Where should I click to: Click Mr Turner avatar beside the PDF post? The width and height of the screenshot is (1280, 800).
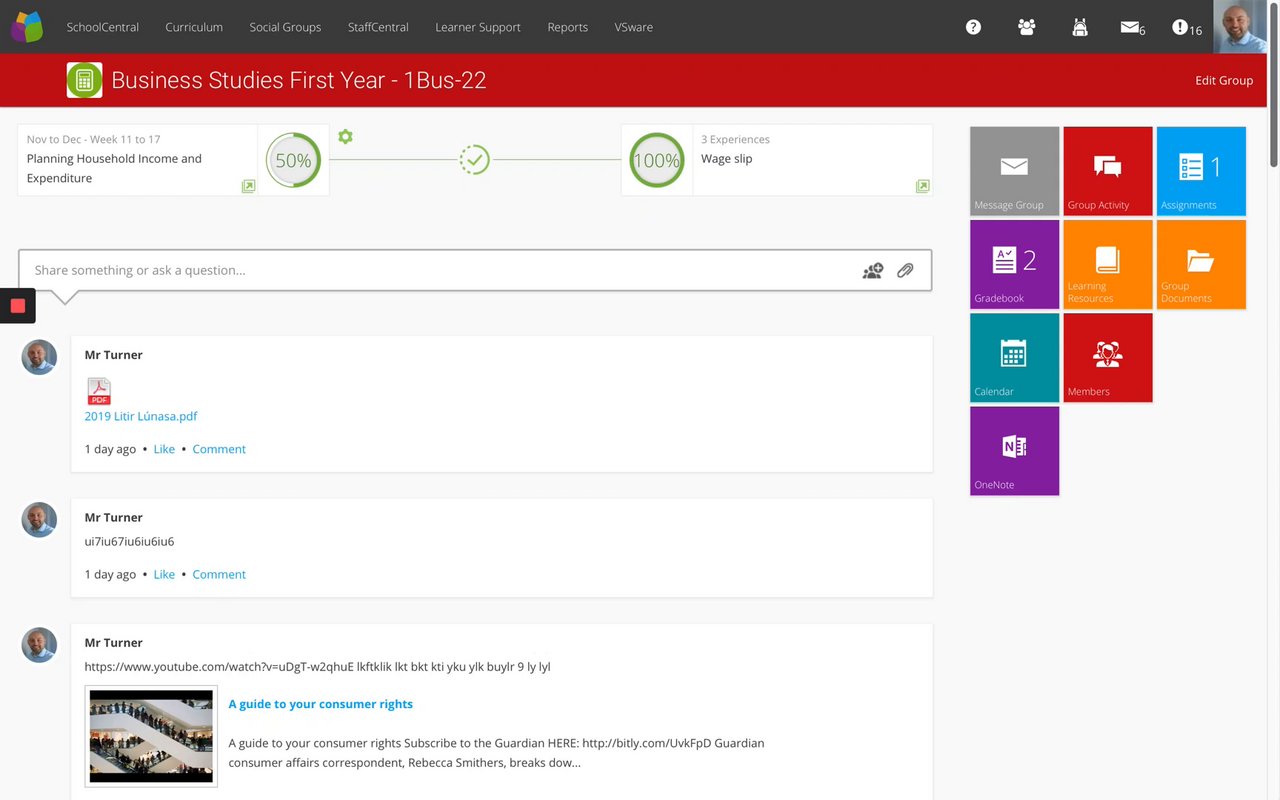39,357
